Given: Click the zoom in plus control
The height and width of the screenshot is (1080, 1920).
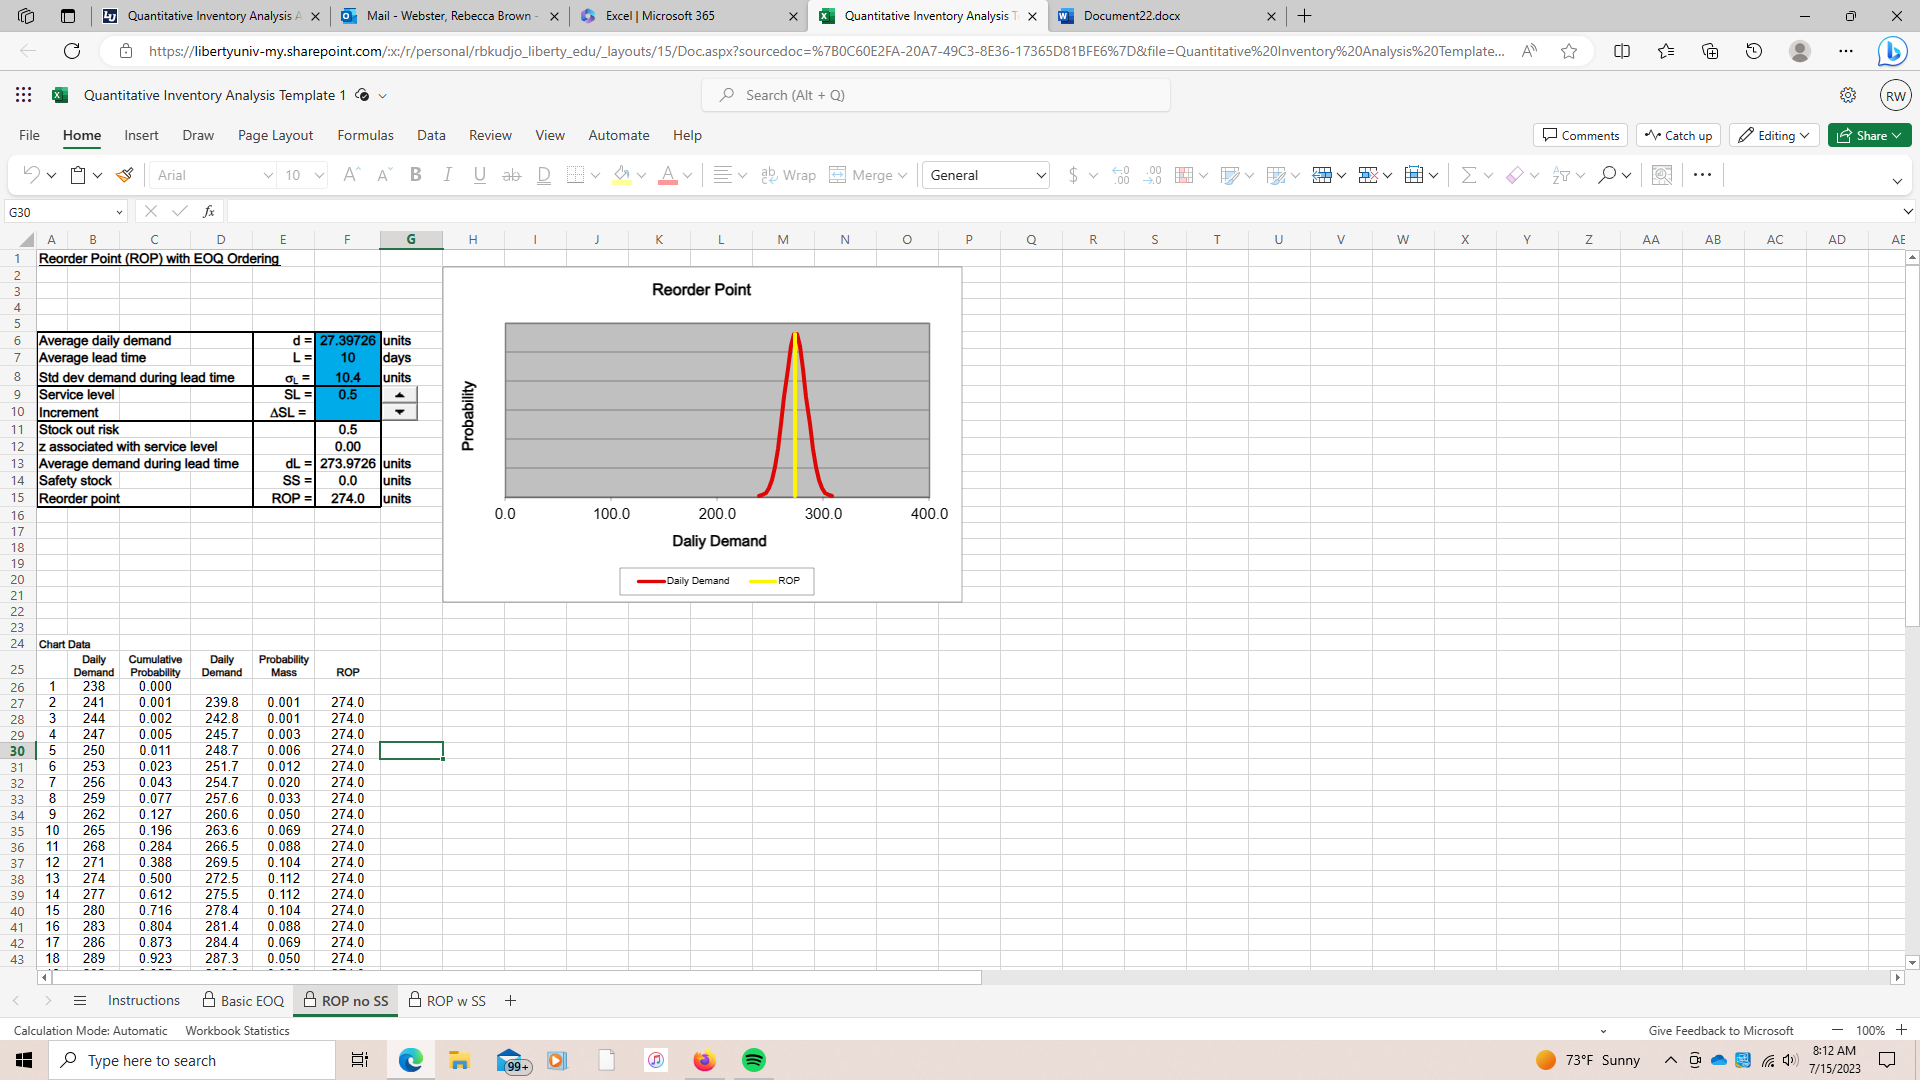Looking at the screenshot, I should click(x=1901, y=1030).
